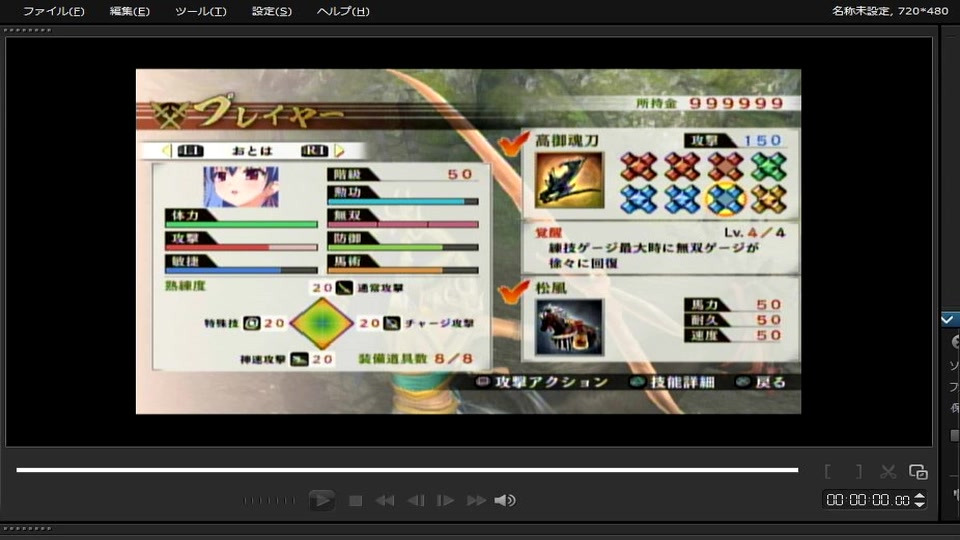
Task: Click the 高御魂刀 weapon name in preview
Action: click(x=567, y=141)
